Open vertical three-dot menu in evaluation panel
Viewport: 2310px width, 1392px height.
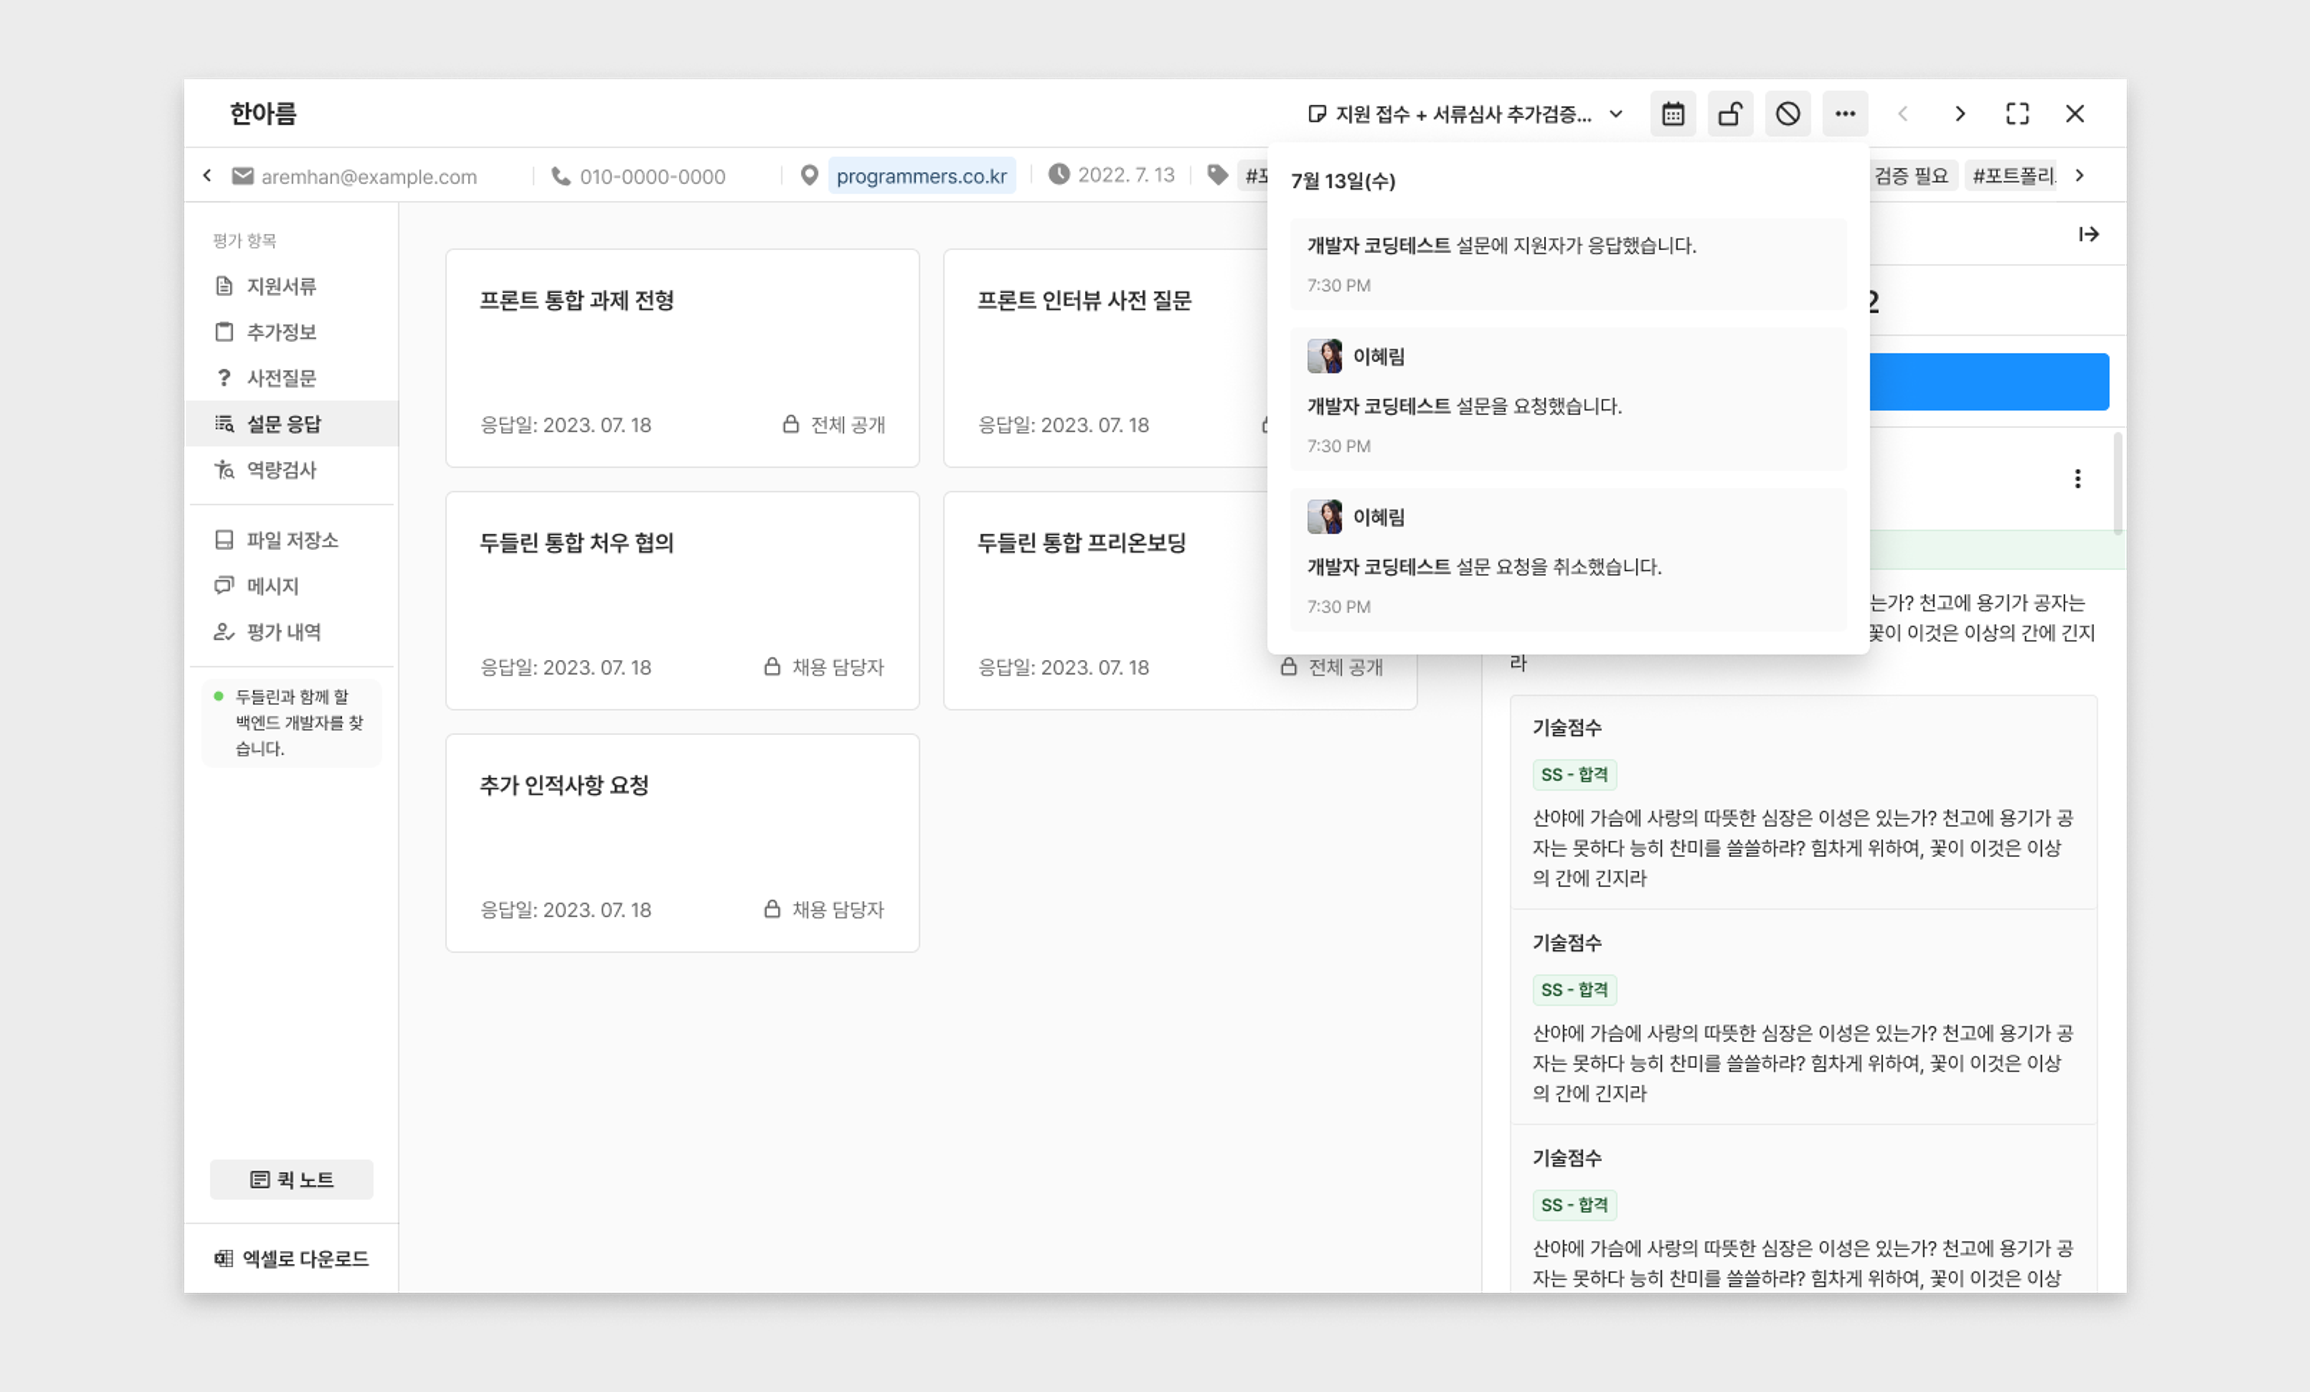pyautogui.click(x=2077, y=479)
